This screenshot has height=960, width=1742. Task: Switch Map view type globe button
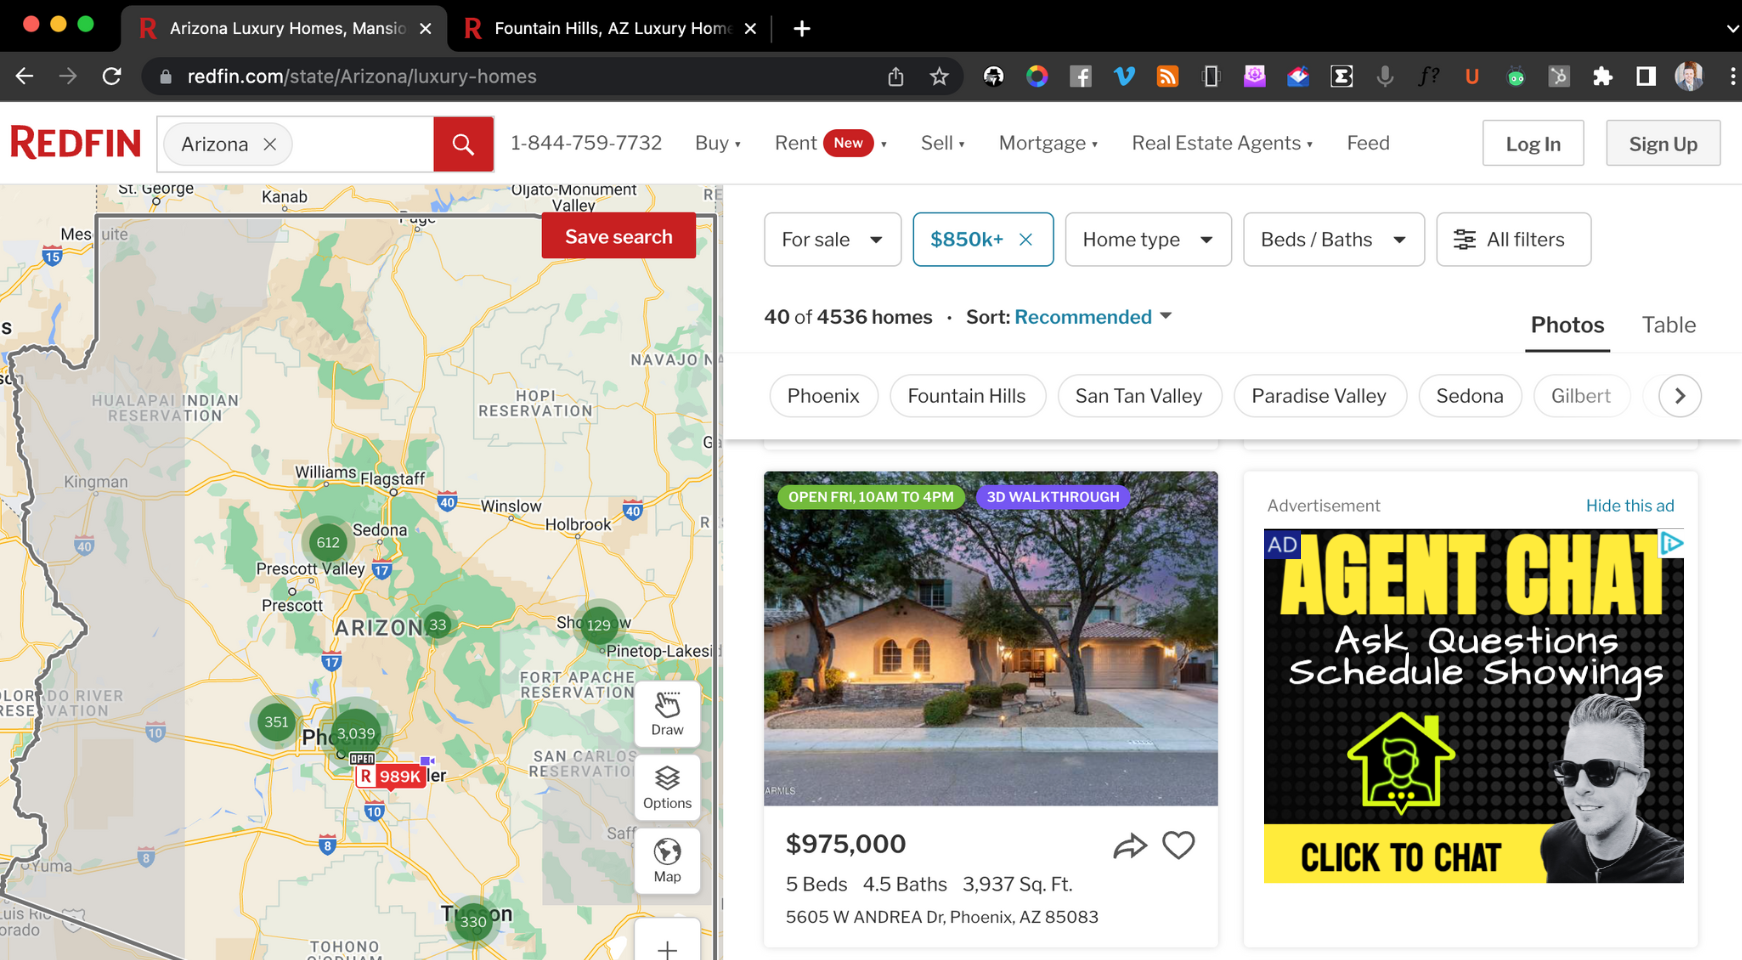667,861
